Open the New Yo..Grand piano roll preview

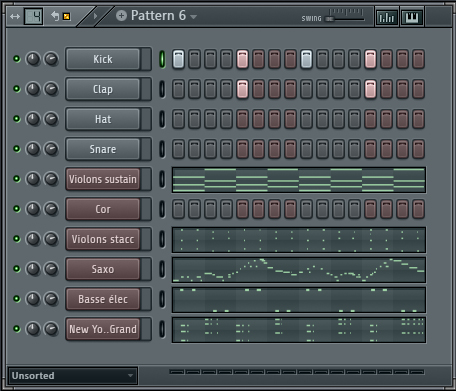pos(299,330)
